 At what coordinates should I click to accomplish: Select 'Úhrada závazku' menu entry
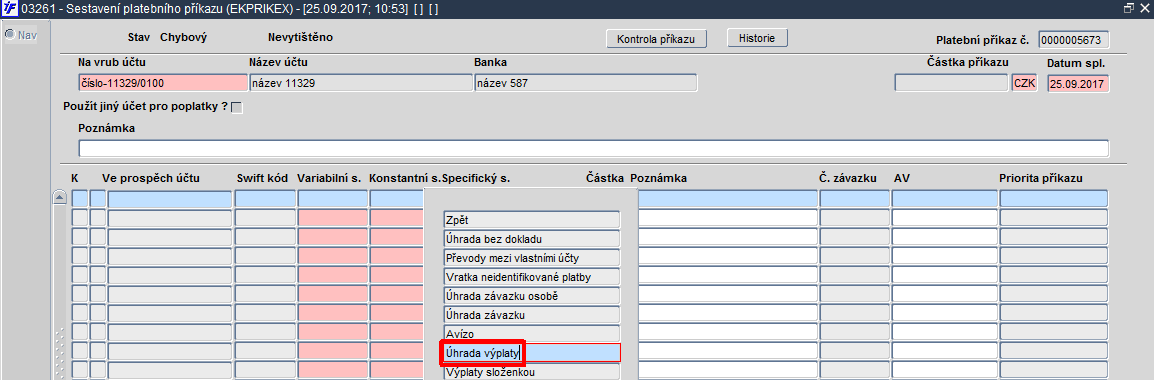point(531,315)
